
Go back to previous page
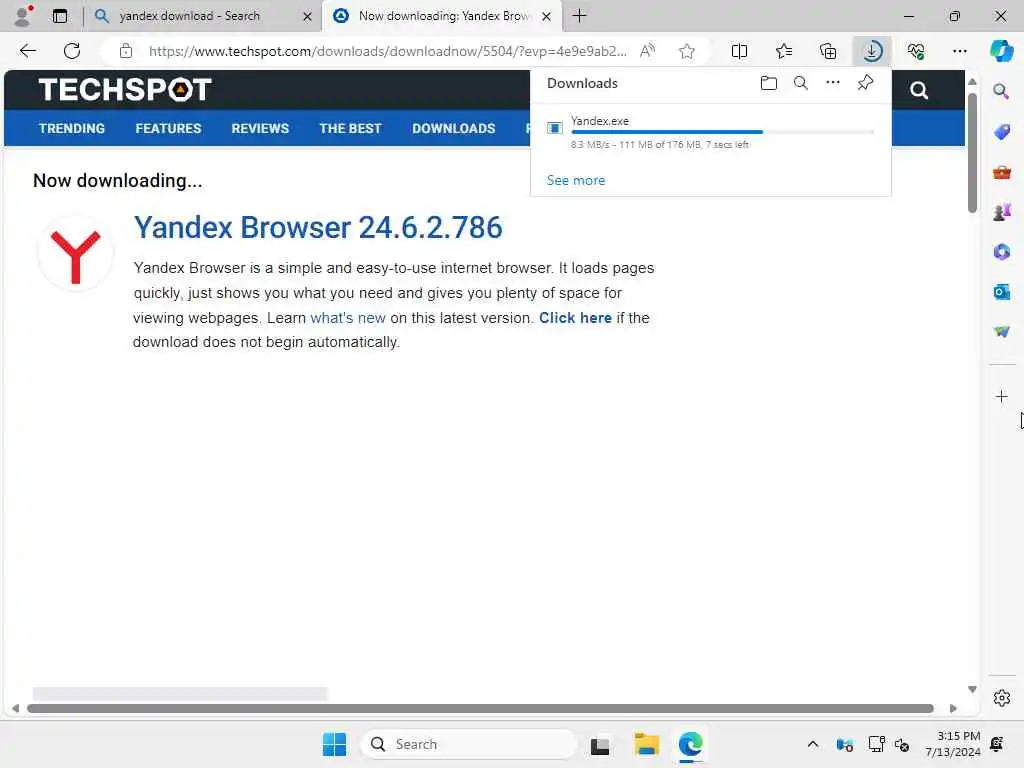click(27, 51)
